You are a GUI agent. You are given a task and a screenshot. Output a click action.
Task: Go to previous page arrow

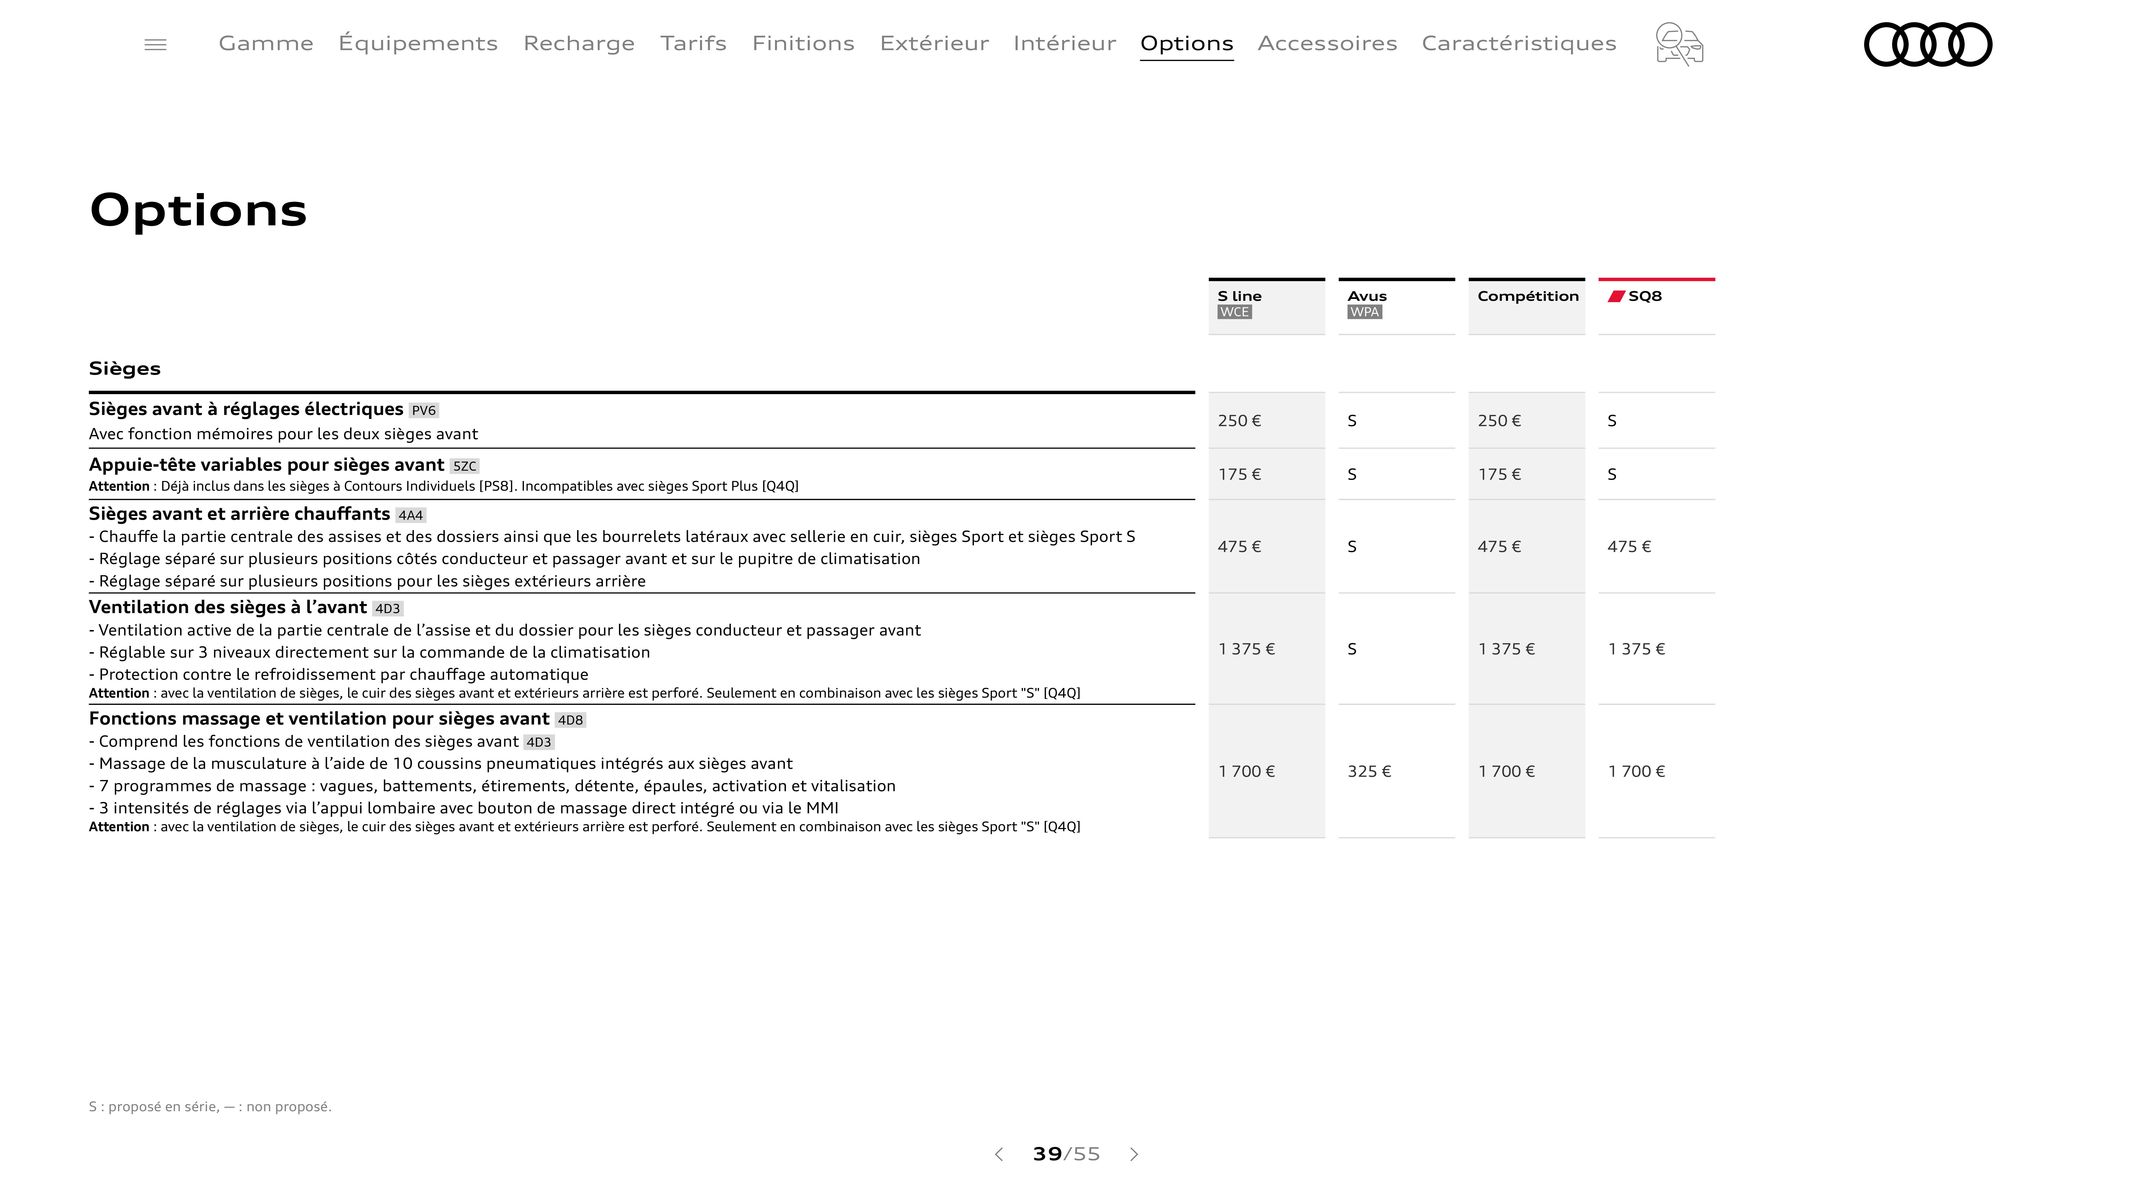coord(998,1154)
